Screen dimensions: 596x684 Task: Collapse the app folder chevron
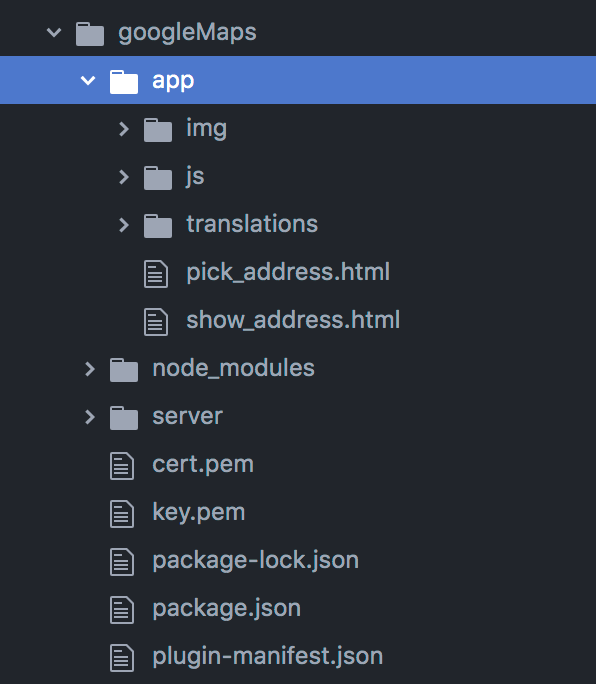[x=88, y=80]
